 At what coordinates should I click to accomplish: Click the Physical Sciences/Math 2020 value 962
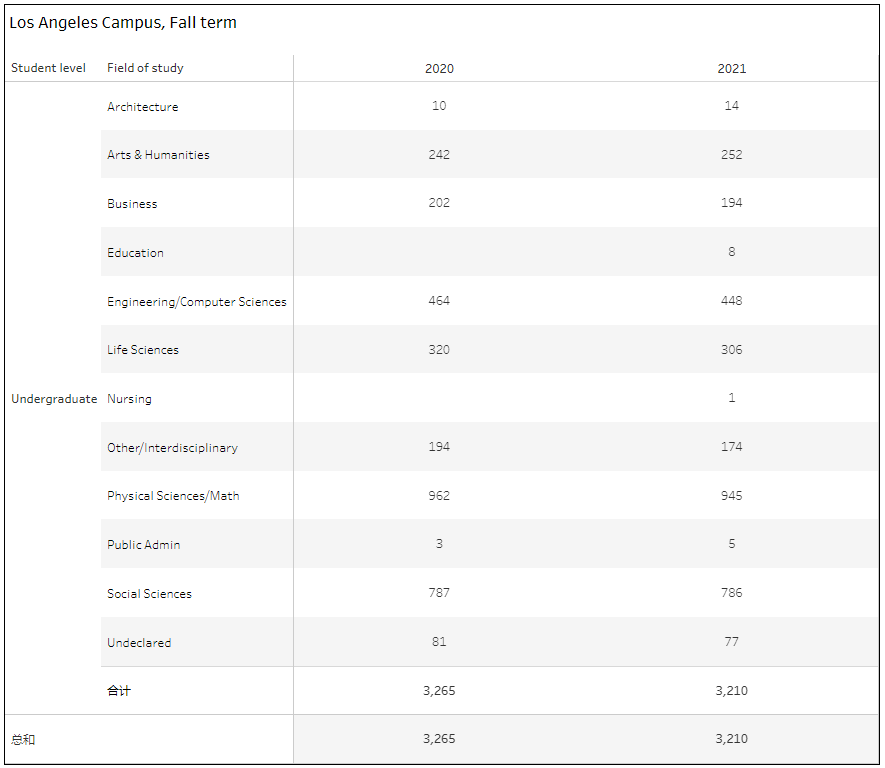[x=439, y=495]
